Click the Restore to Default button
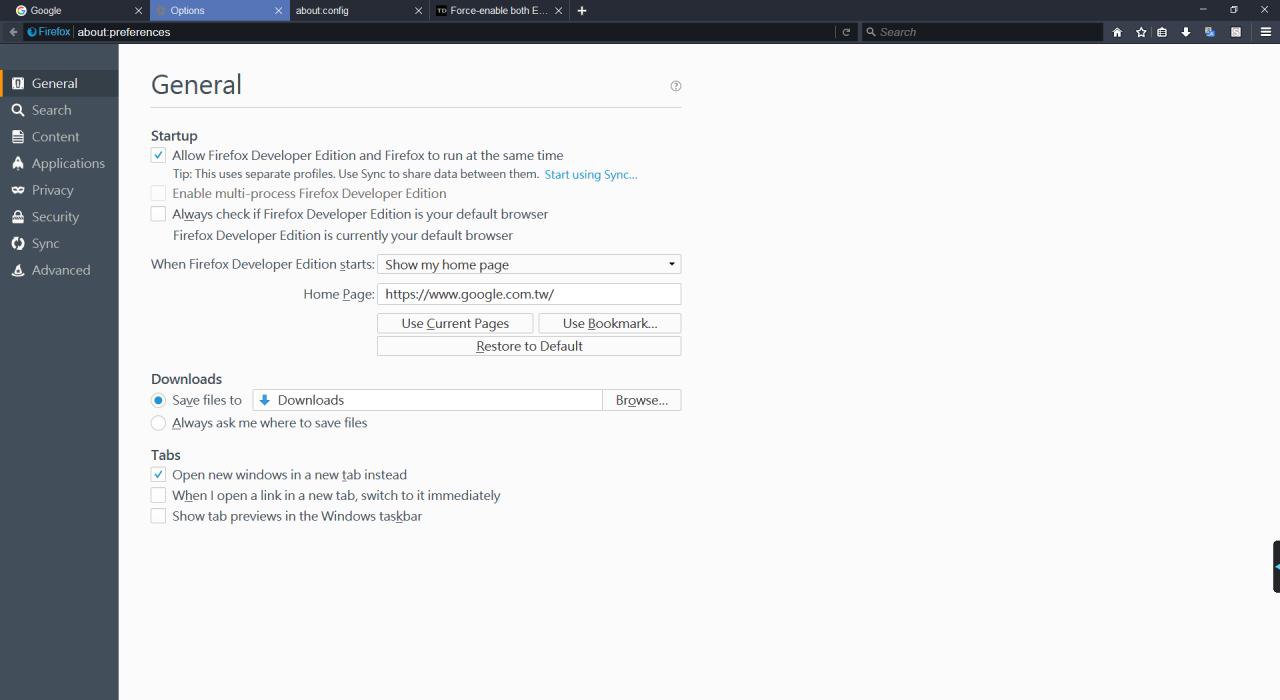1280x700 pixels. click(x=529, y=346)
